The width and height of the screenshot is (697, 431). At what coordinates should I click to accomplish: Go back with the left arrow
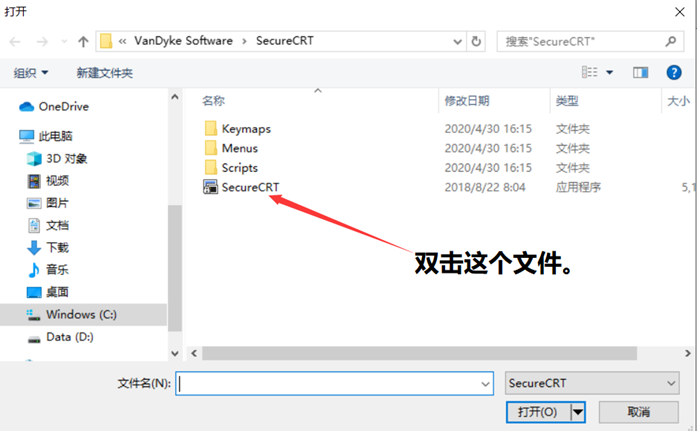tap(15, 42)
